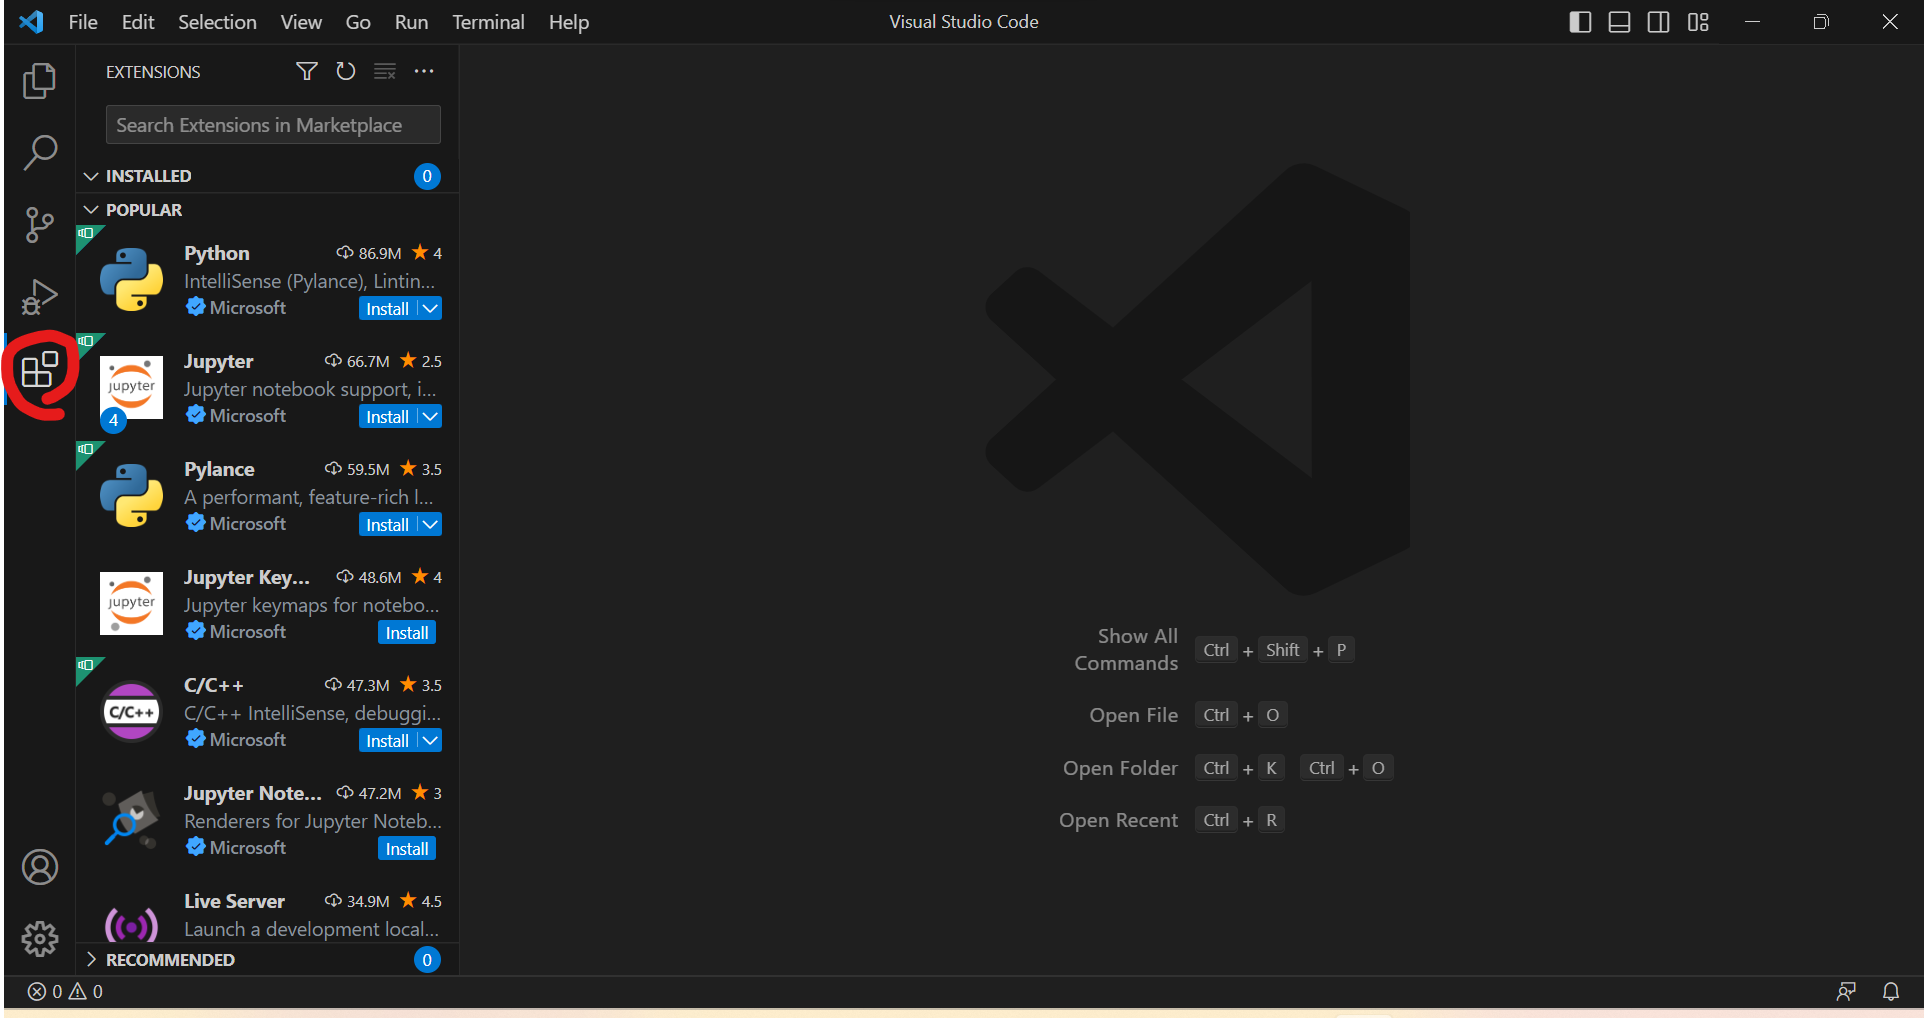Click INSTALLED count badge showing 0
Image resolution: width=1924 pixels, height=1018 pixels.
click(427, 176)
